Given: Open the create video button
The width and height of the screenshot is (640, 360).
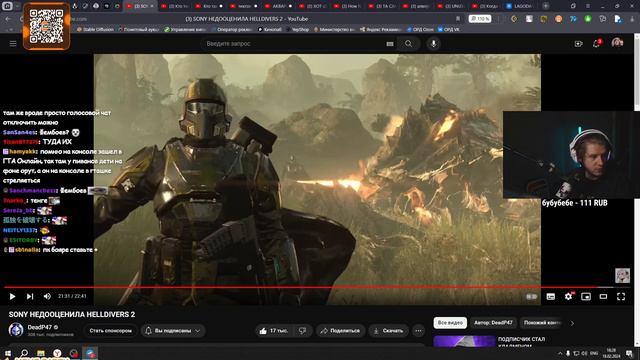Looking at the screenshot, I should point(578,44).
